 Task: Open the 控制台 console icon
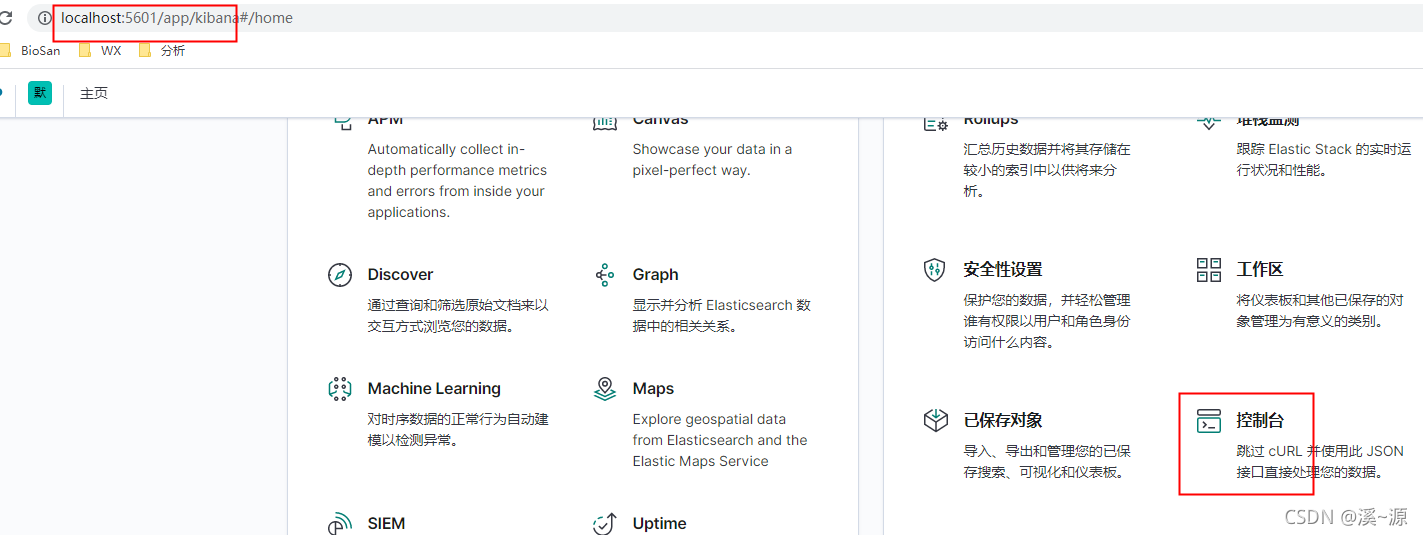1209,421
